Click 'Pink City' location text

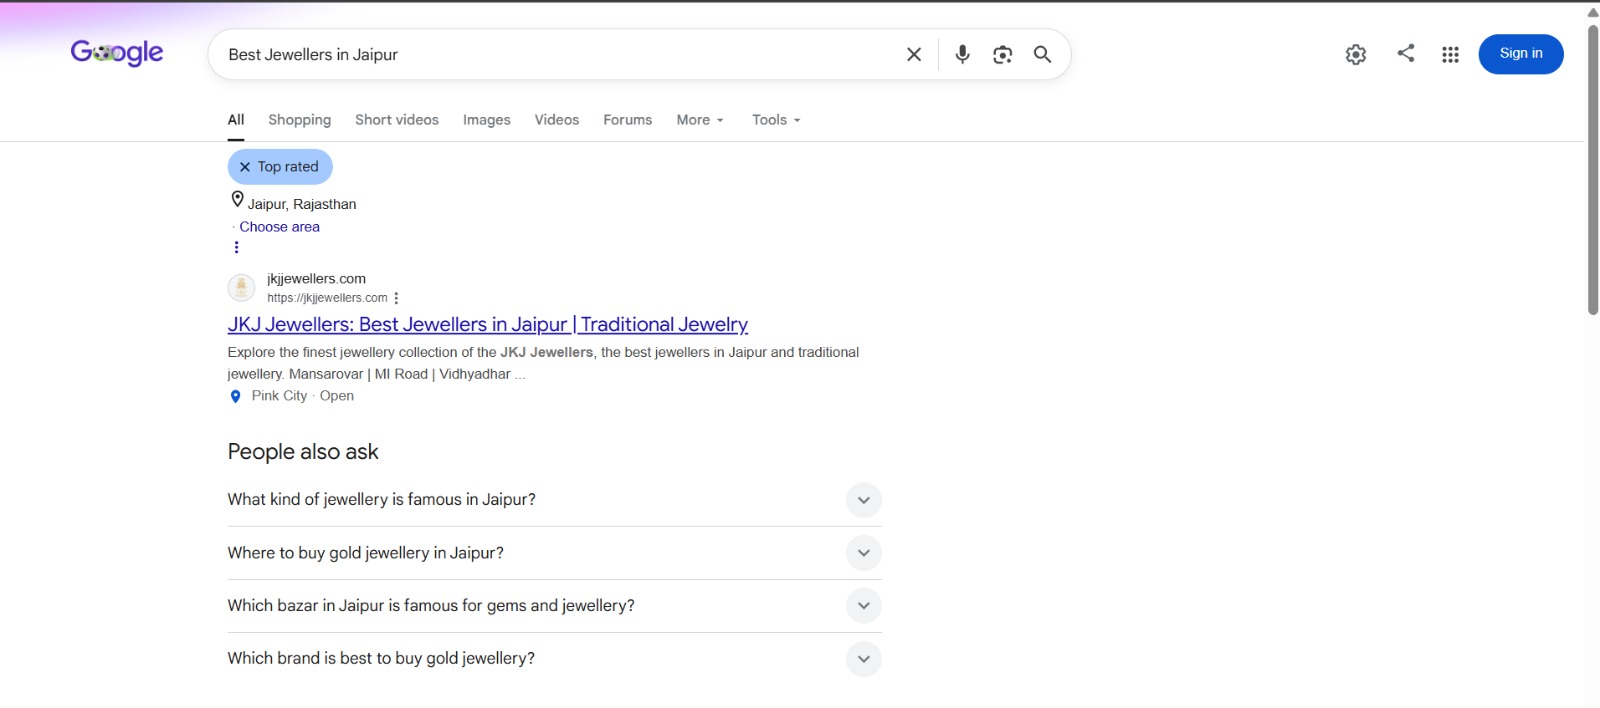click(x=279, y=396)
